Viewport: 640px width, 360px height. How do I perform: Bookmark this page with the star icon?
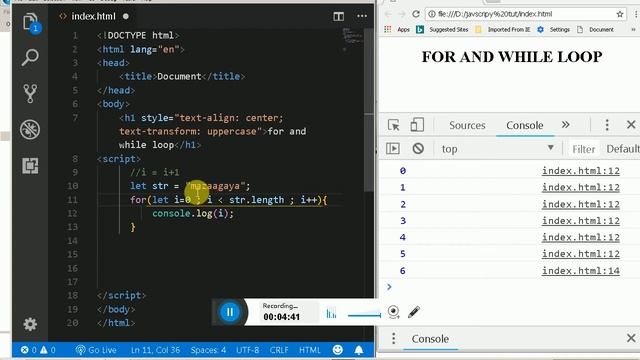620,14
